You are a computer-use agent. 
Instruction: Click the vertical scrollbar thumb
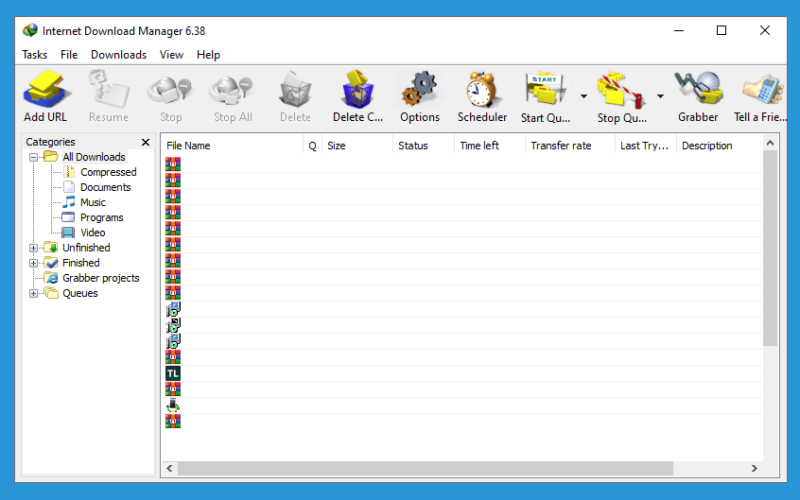(x=770, y=247)
